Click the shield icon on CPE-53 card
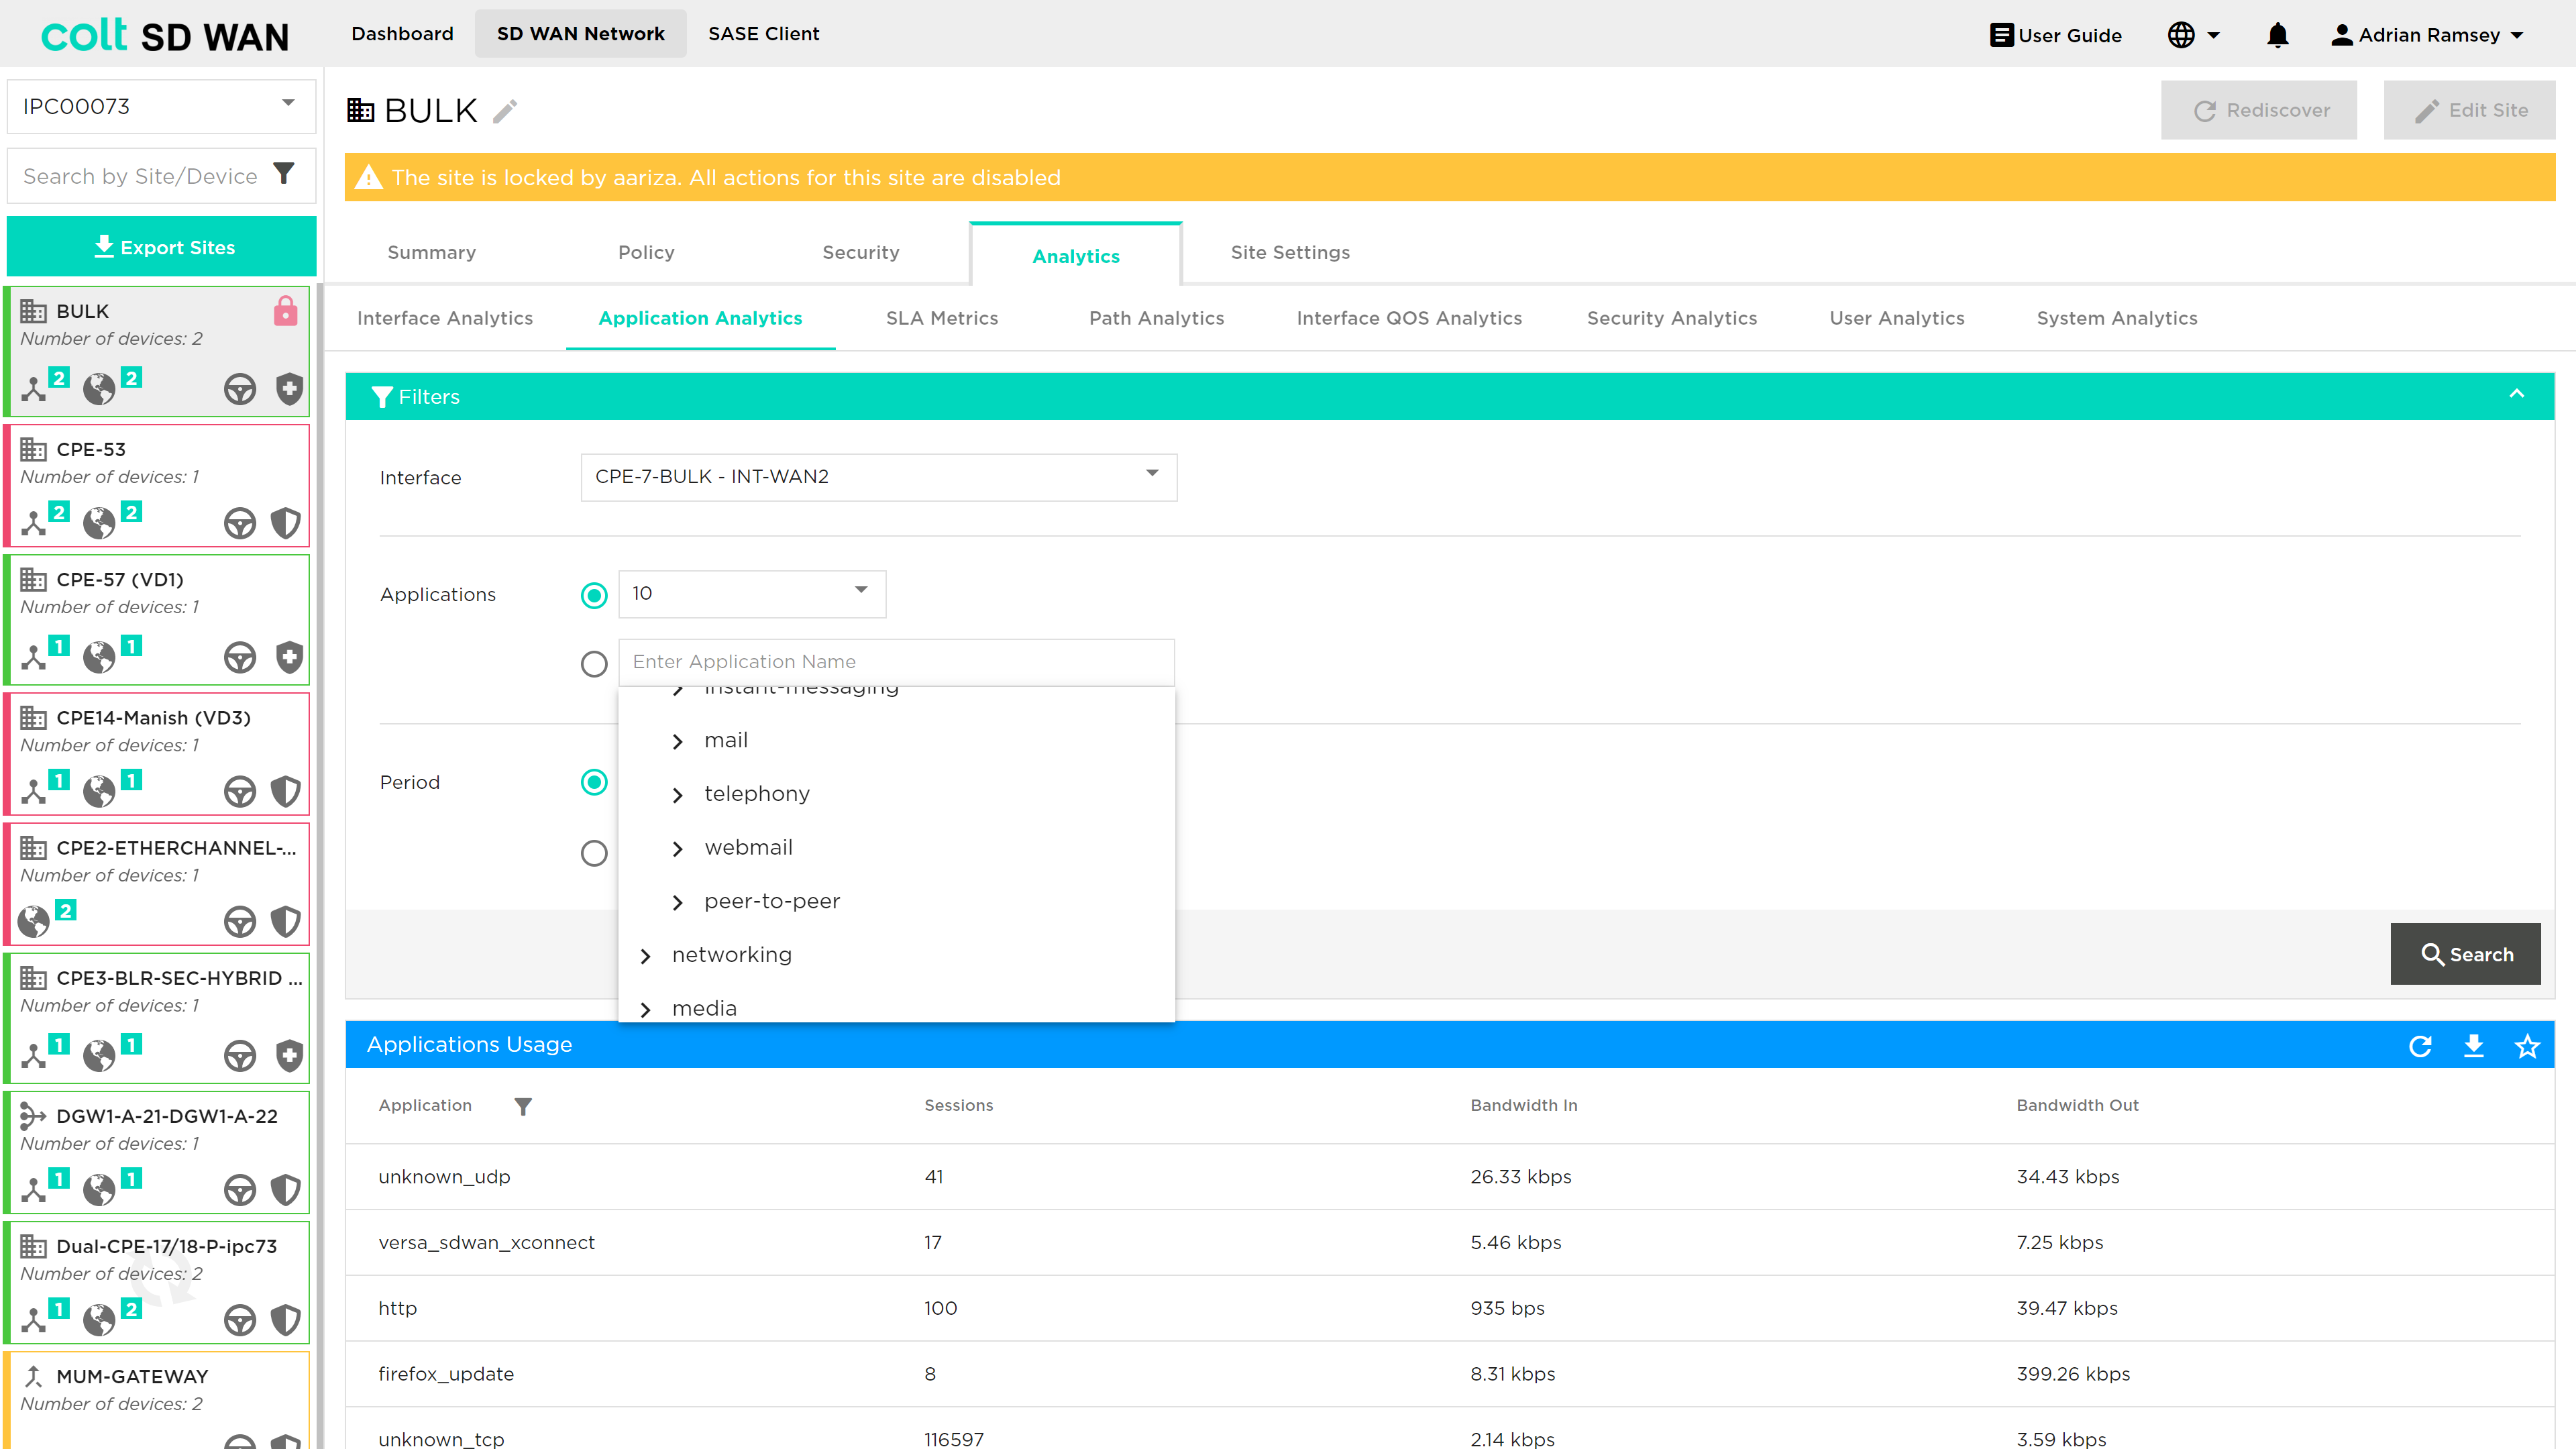Viewport: 2576px width, 1449px height. click(x=286, y=523)
